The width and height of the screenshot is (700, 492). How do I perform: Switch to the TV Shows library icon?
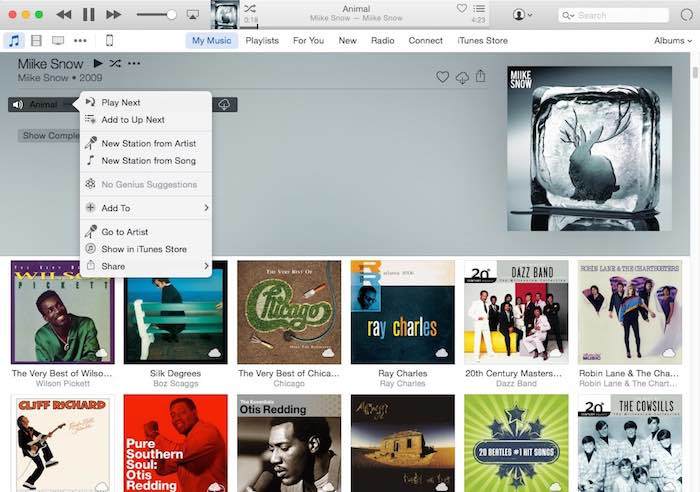pyautogui.click(x=58, y=41)
